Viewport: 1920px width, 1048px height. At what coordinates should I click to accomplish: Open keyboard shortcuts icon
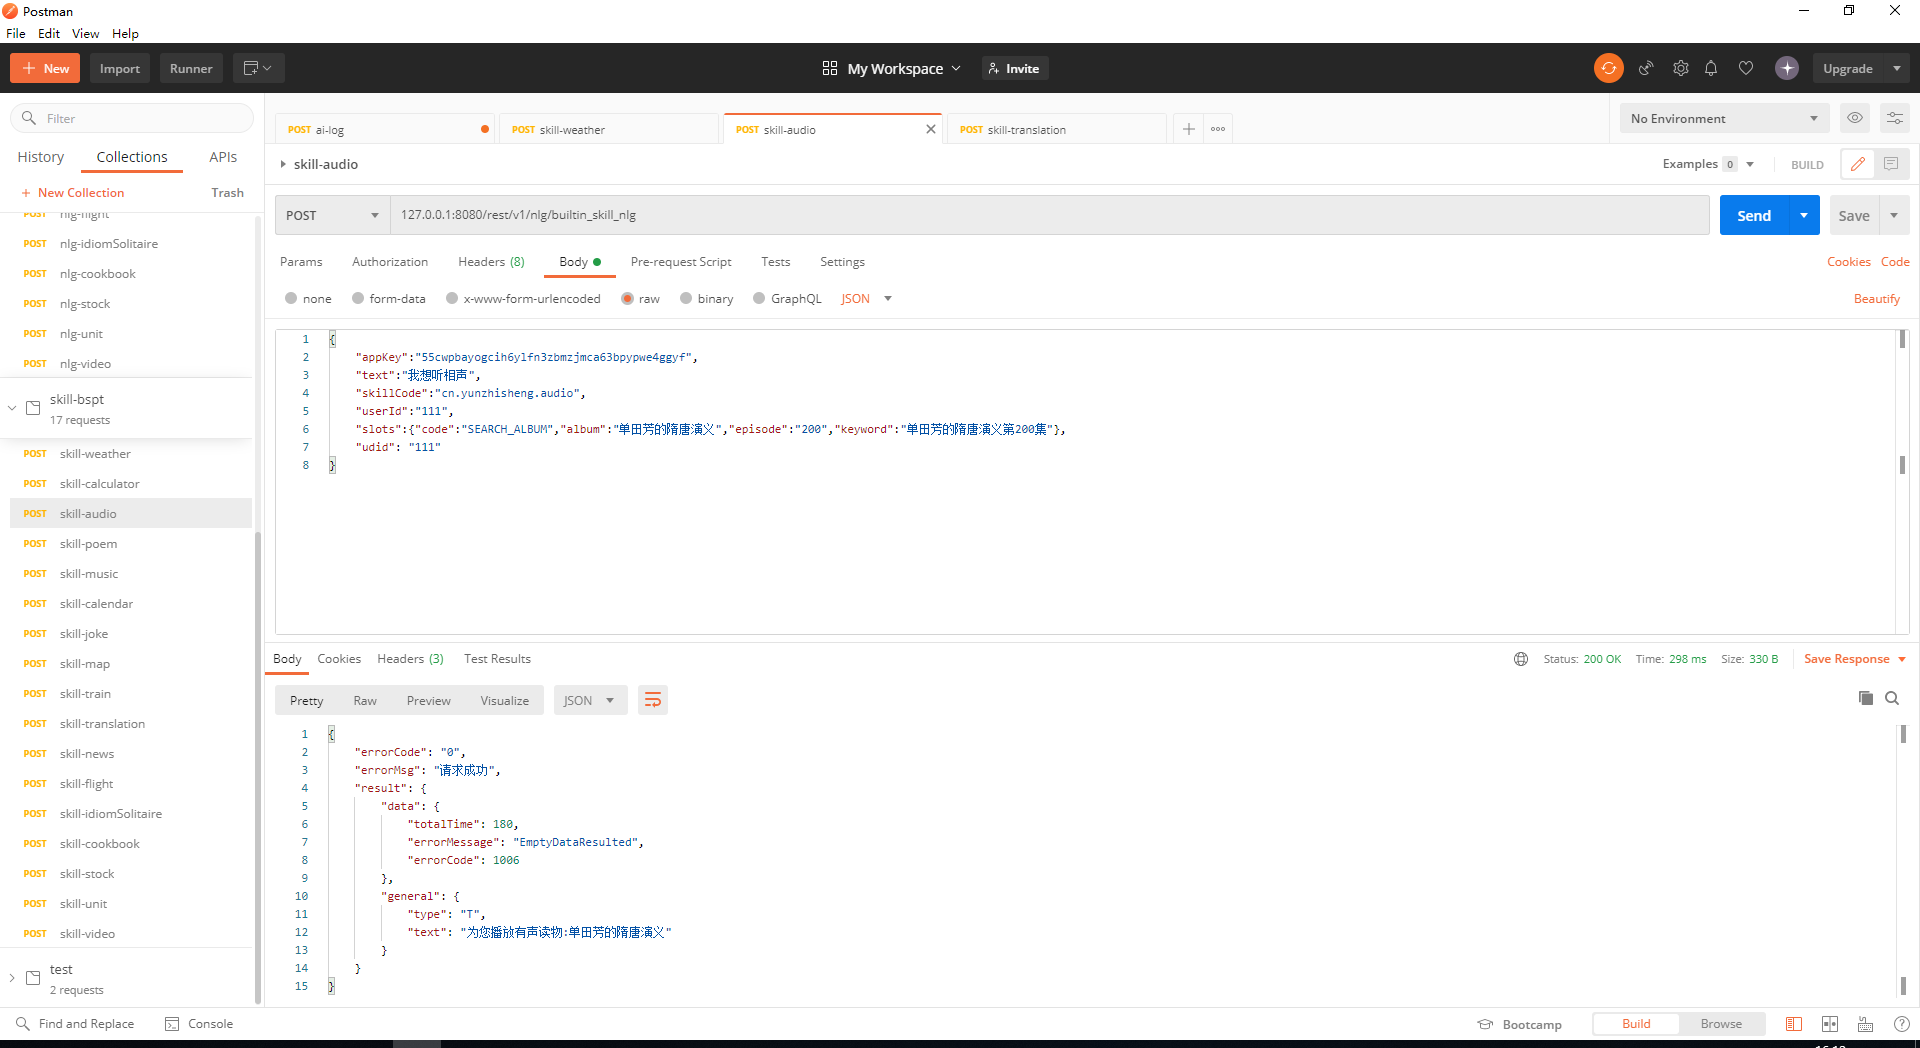point(1866,1024)
